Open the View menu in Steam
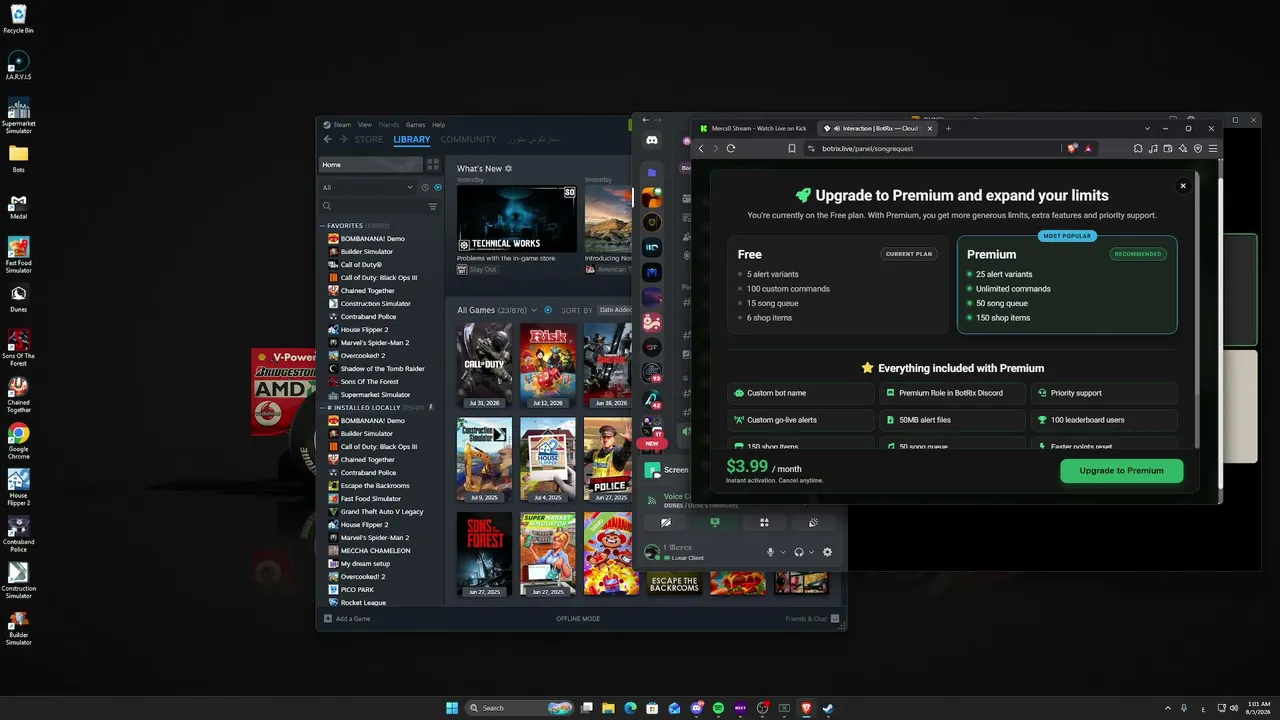1280x720 pixels. coord(365,125)
